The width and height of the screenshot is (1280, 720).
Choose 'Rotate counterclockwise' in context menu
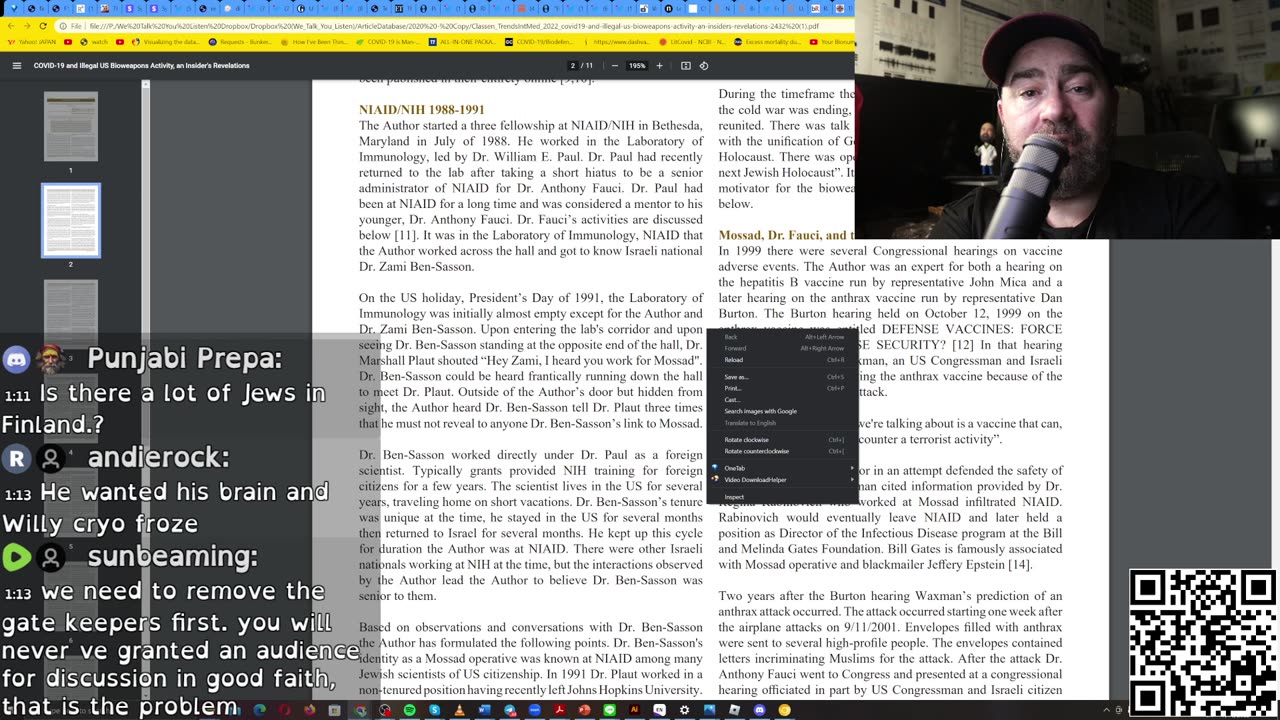pos(782,451)
